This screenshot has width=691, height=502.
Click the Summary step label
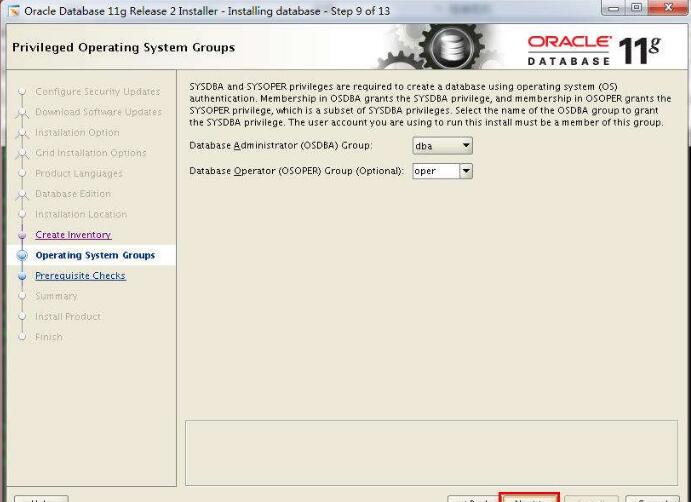56,296
